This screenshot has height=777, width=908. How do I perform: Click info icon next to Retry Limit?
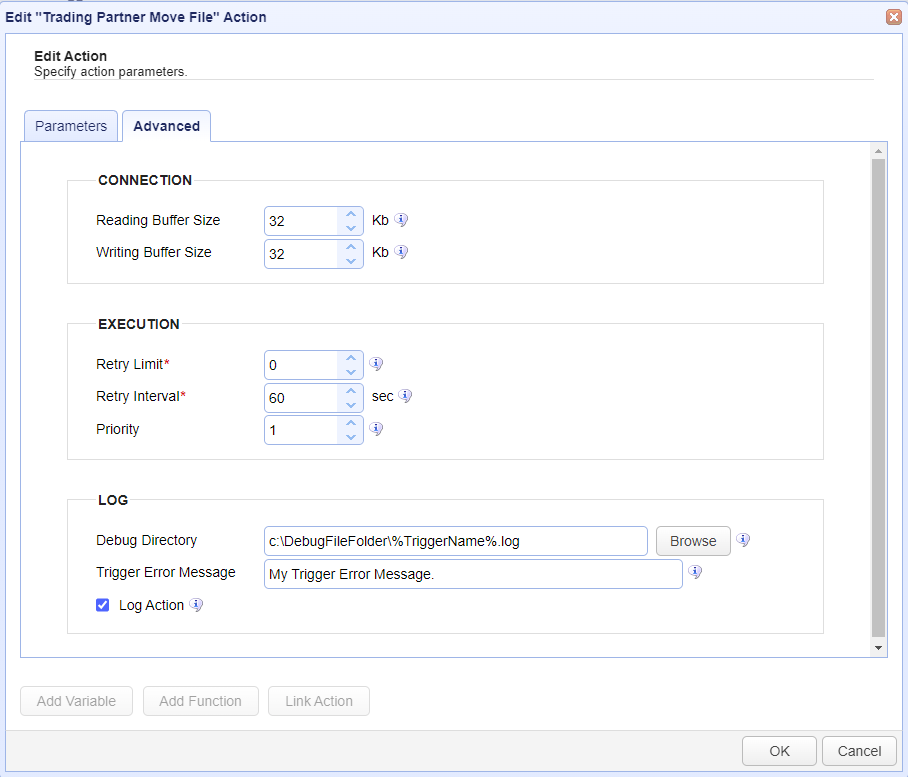(x=377, y=364)
